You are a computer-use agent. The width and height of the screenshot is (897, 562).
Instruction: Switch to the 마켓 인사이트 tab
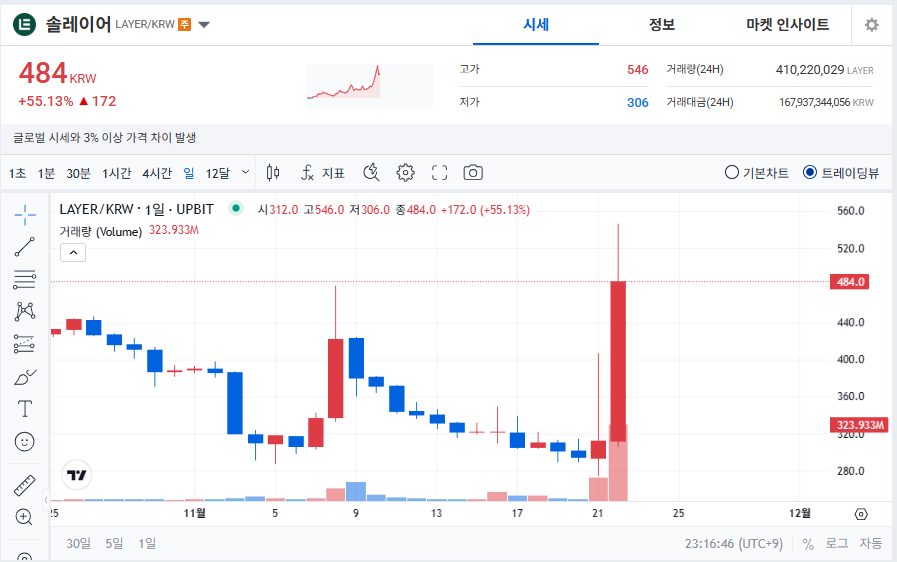click(x=788, y=25)
